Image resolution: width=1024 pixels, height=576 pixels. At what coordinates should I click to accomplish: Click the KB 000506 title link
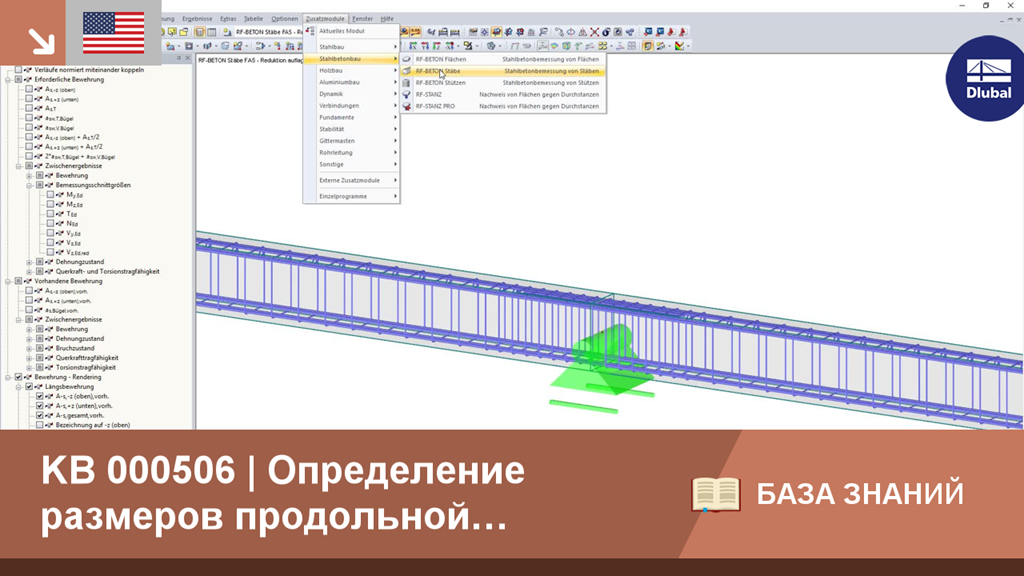pyautogui.click(x=283, y=493)
